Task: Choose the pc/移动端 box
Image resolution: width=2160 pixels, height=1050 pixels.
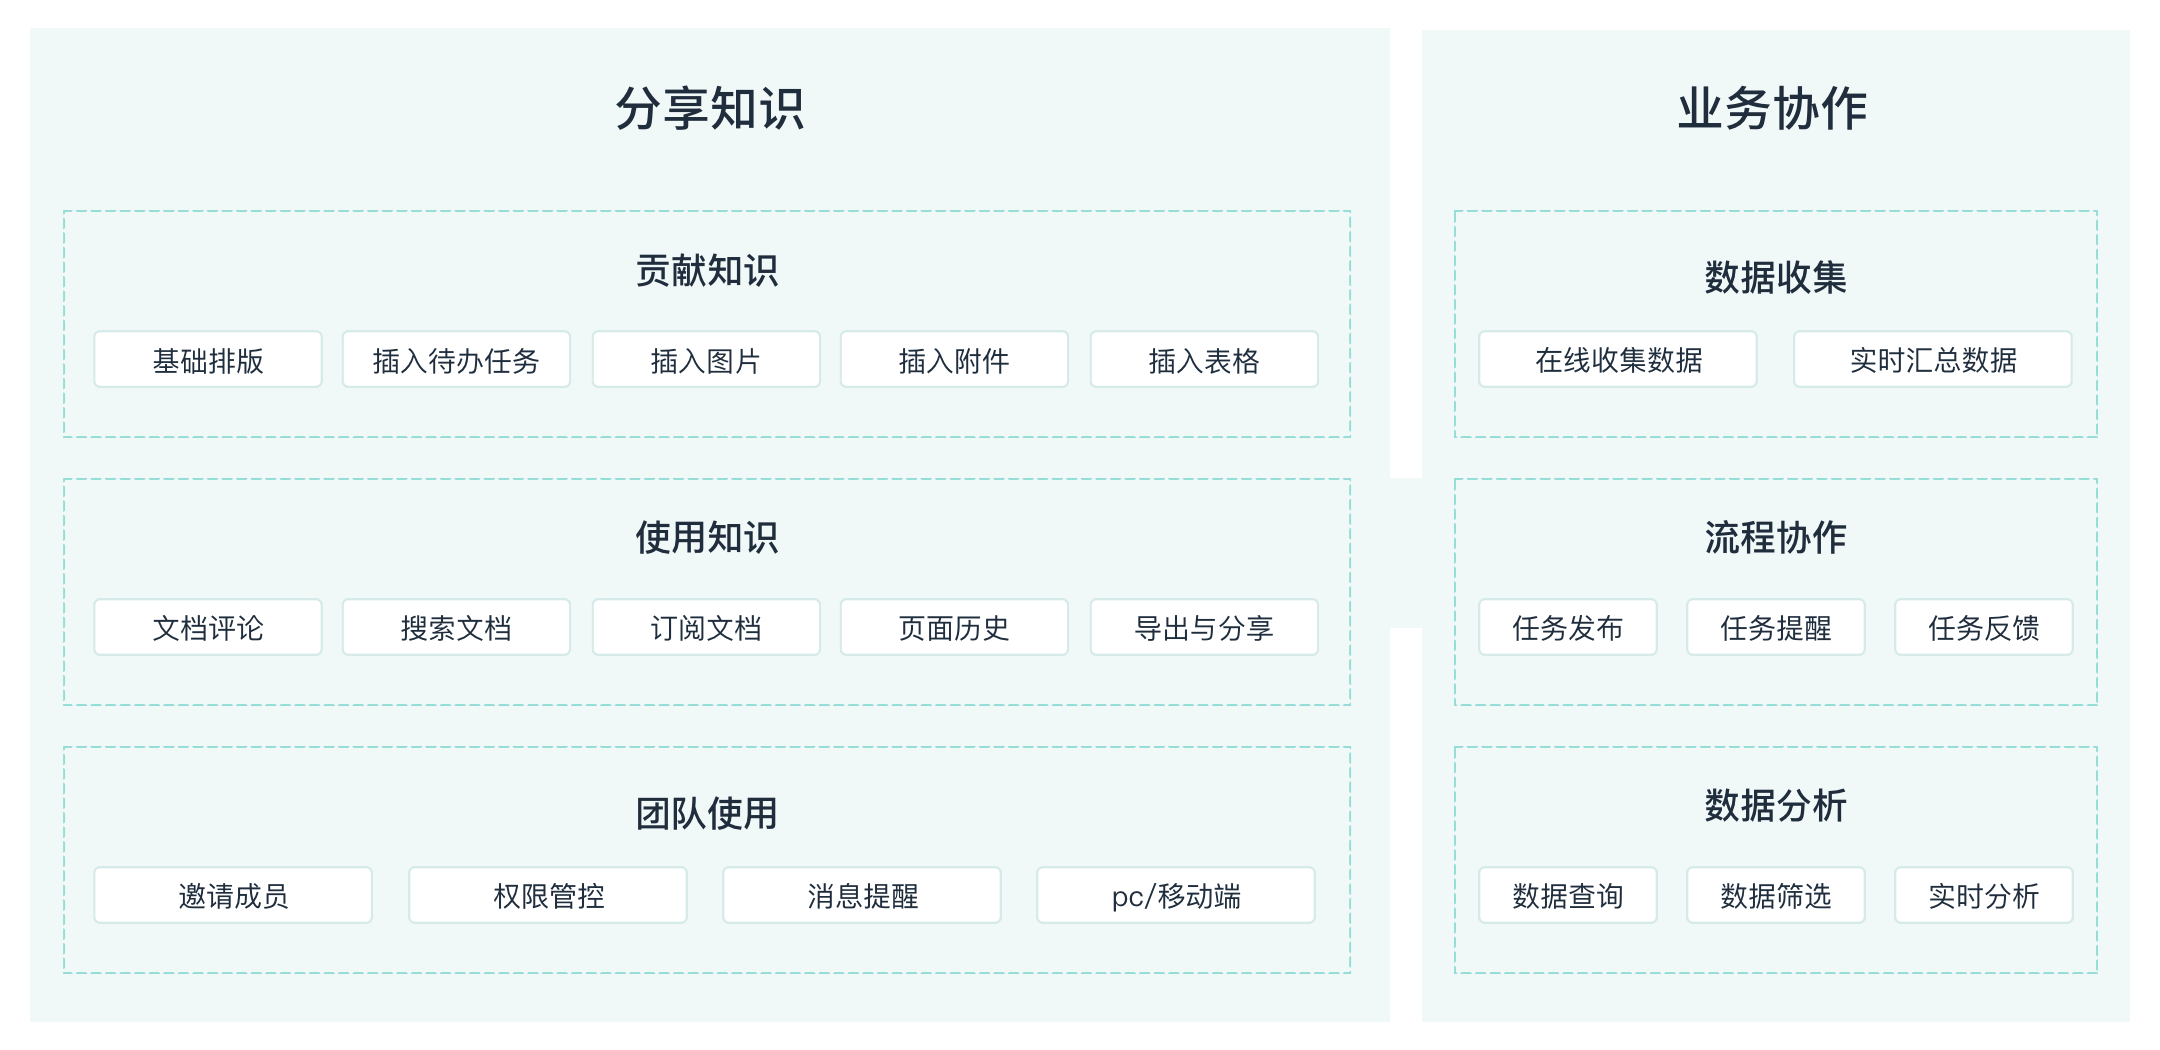Action: click(1176, 896)
